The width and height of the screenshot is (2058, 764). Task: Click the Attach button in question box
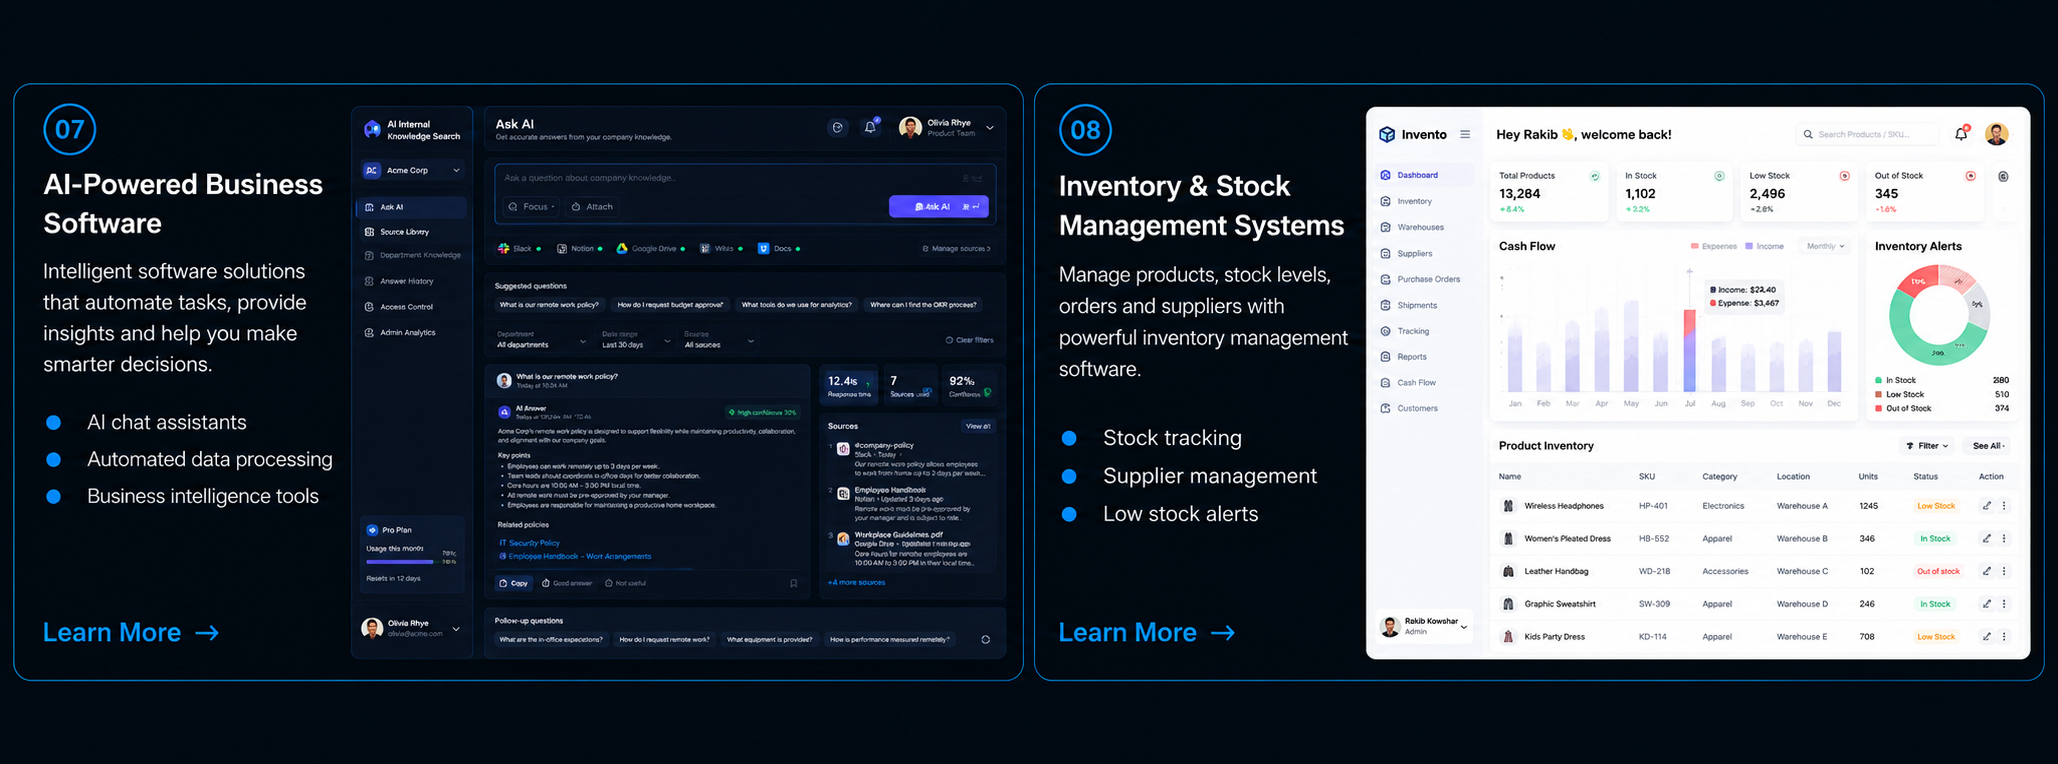[593, 207]
